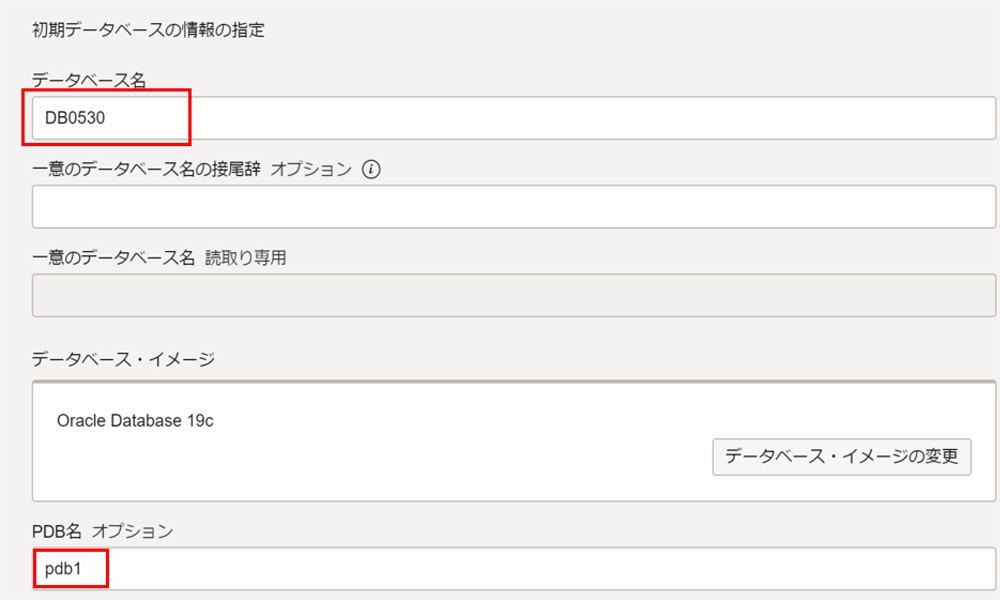Focus the PDB名 input field
Image resolution: width=1000 pixels, height=600 pixels.
point(550,568)
